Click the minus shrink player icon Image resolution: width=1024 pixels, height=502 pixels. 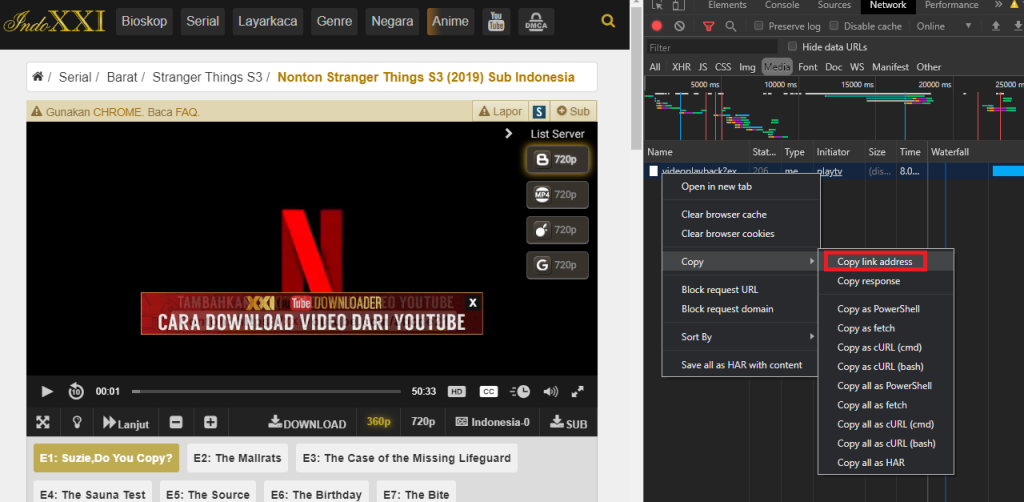coord(176,422)
